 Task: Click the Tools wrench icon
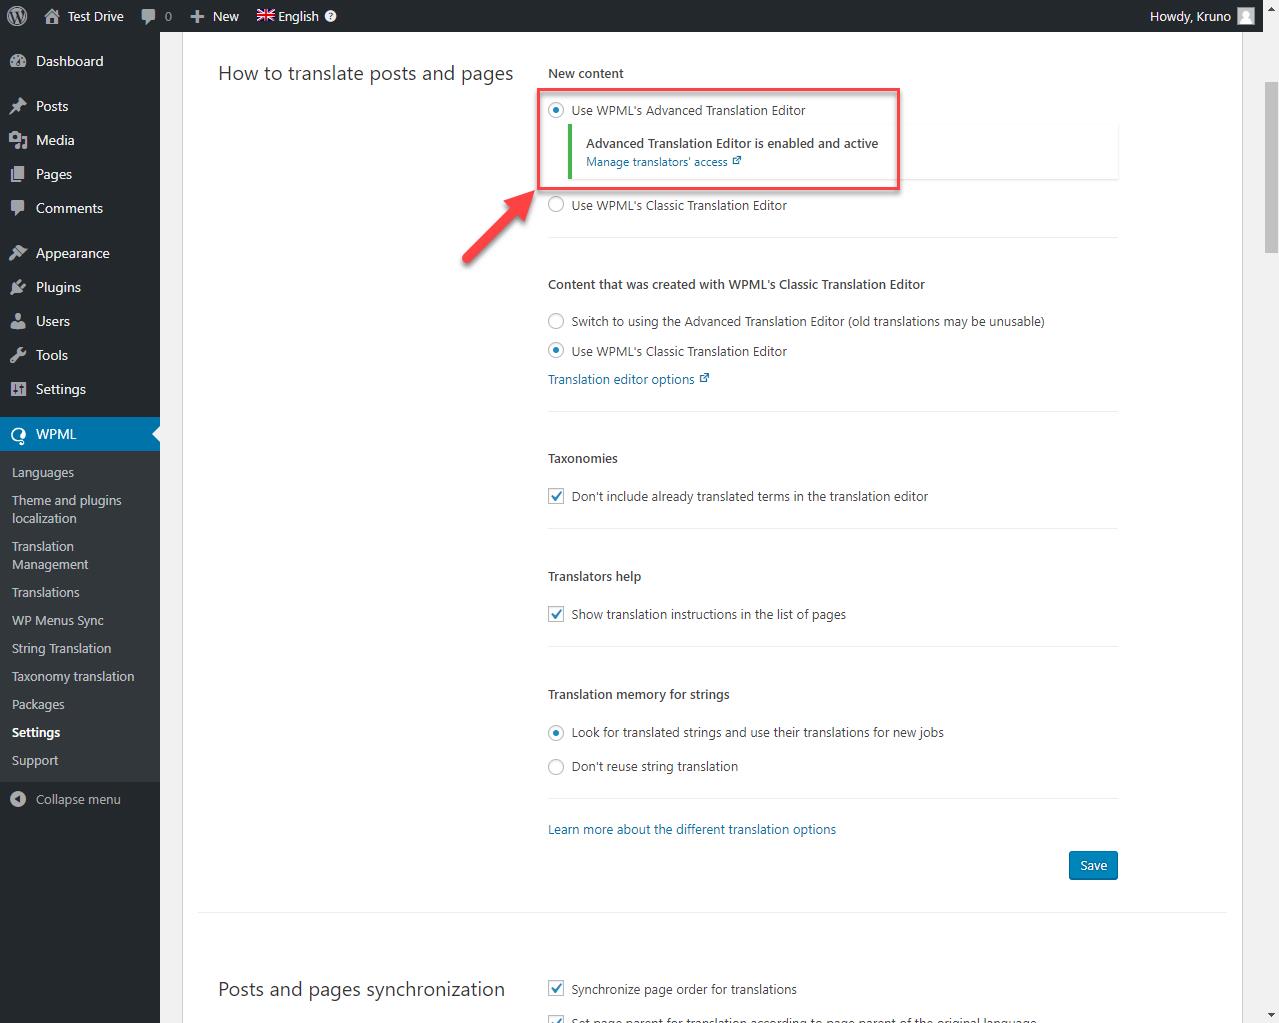tap(18, 355)
